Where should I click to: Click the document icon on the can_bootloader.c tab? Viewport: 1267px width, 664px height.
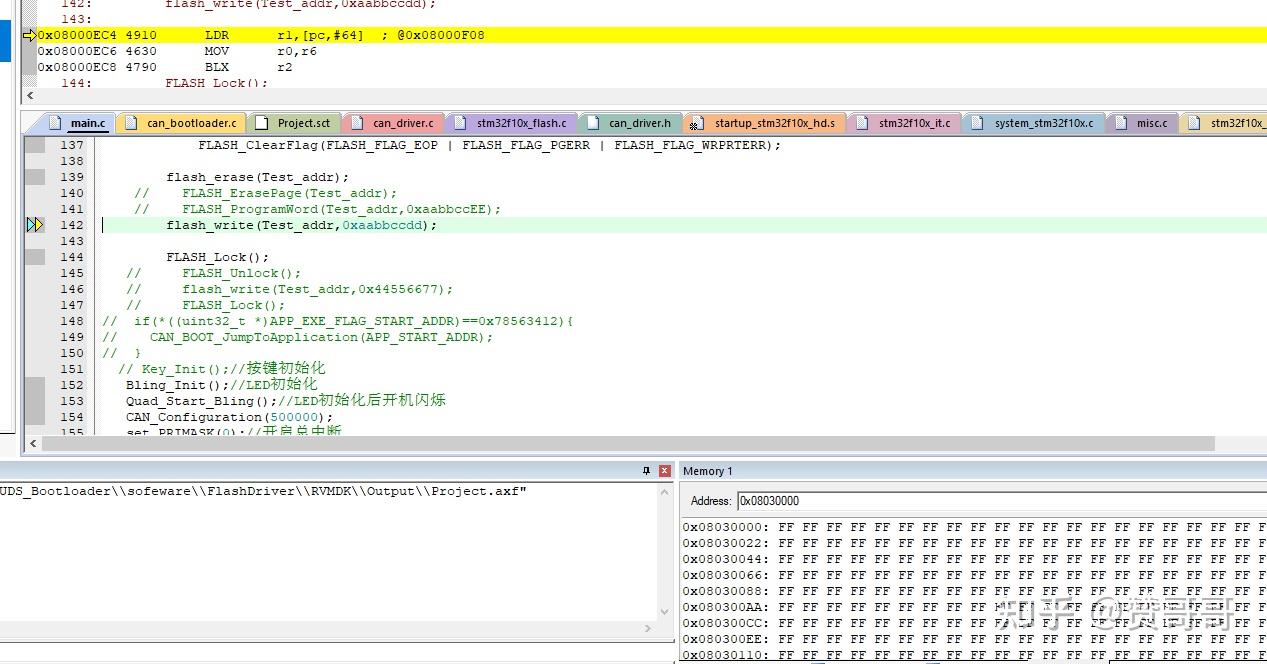pos(132,122)
